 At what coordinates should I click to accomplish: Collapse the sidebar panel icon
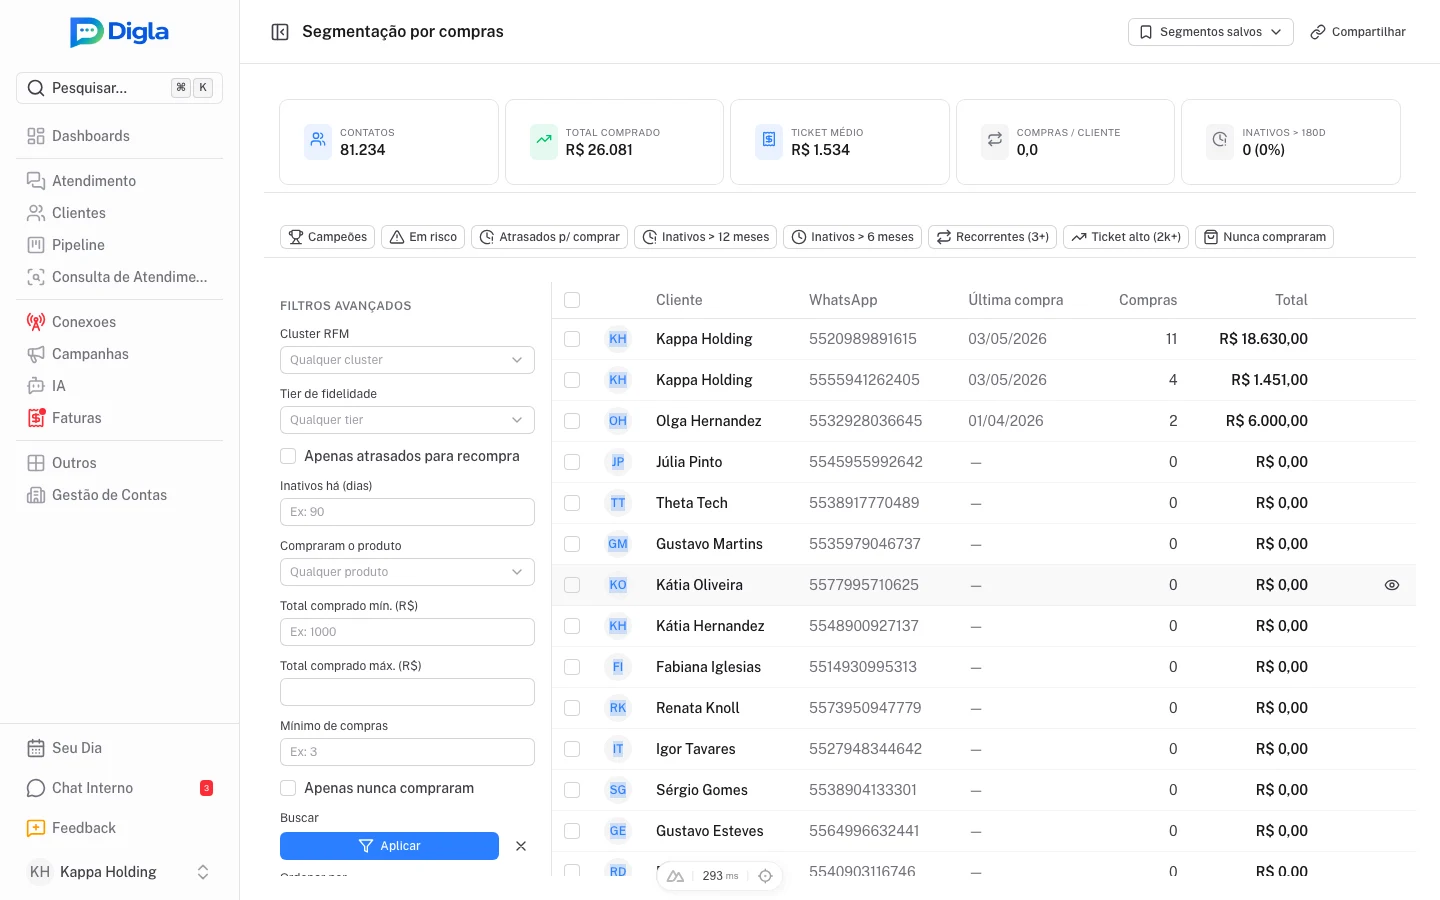(280, 32)
